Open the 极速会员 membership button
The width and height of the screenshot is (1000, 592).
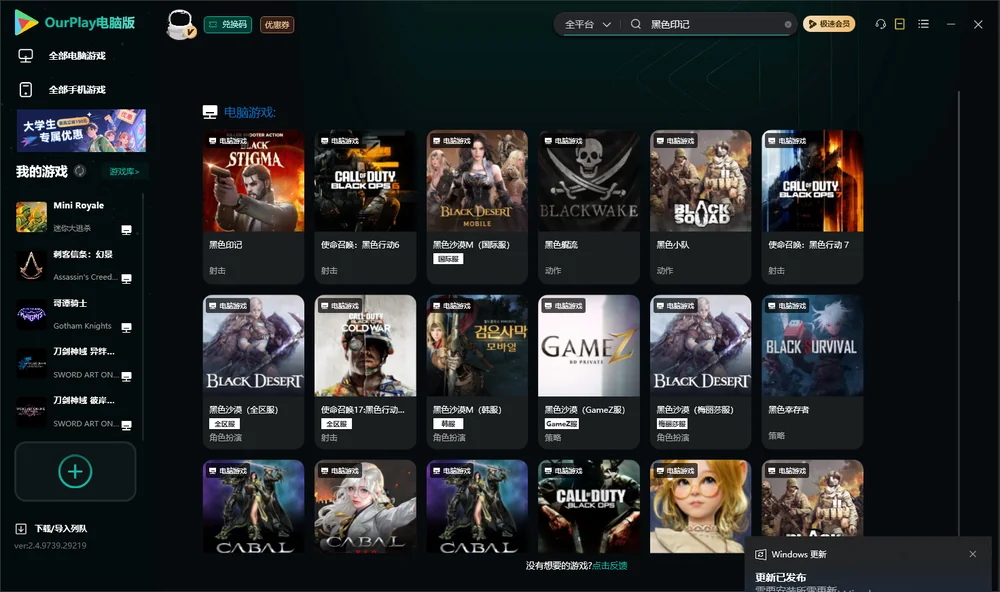point(829,24)
